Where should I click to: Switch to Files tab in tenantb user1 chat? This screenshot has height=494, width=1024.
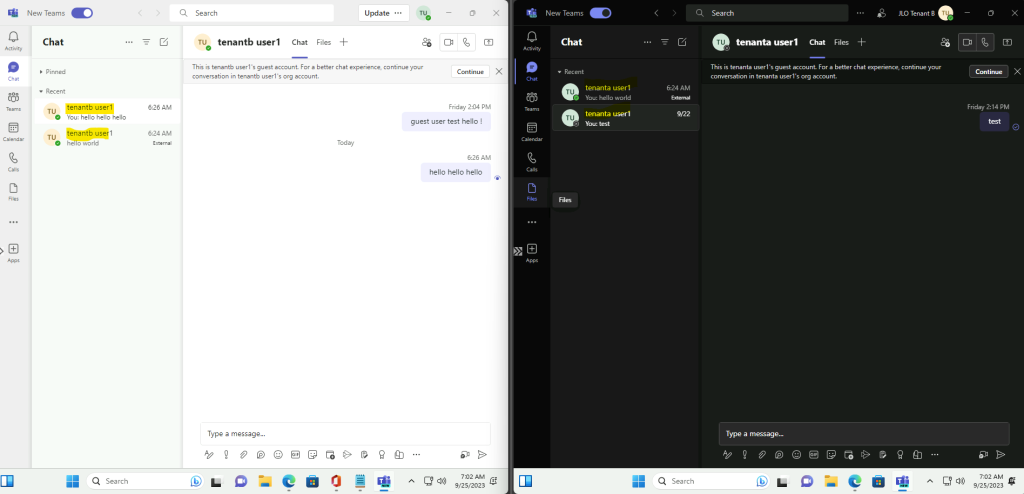click(323, 42)
